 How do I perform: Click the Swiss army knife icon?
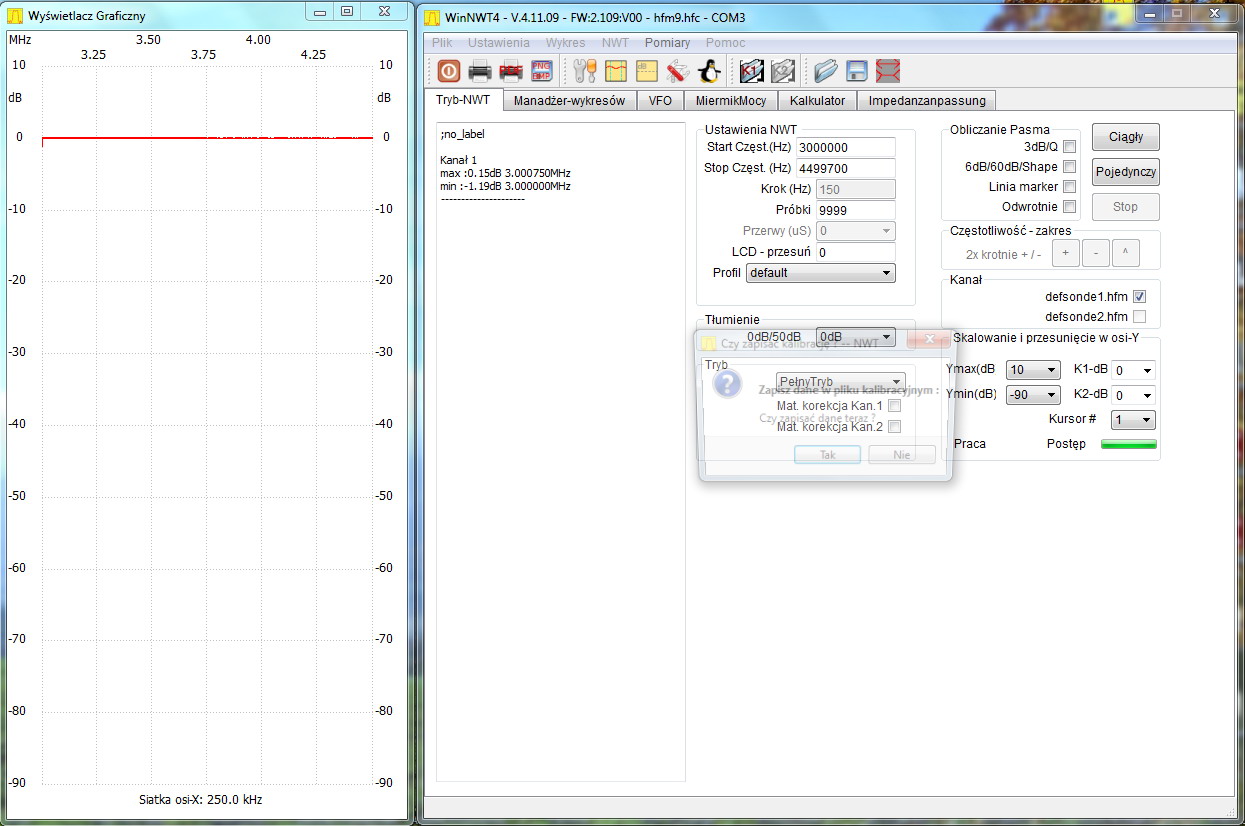677,71
